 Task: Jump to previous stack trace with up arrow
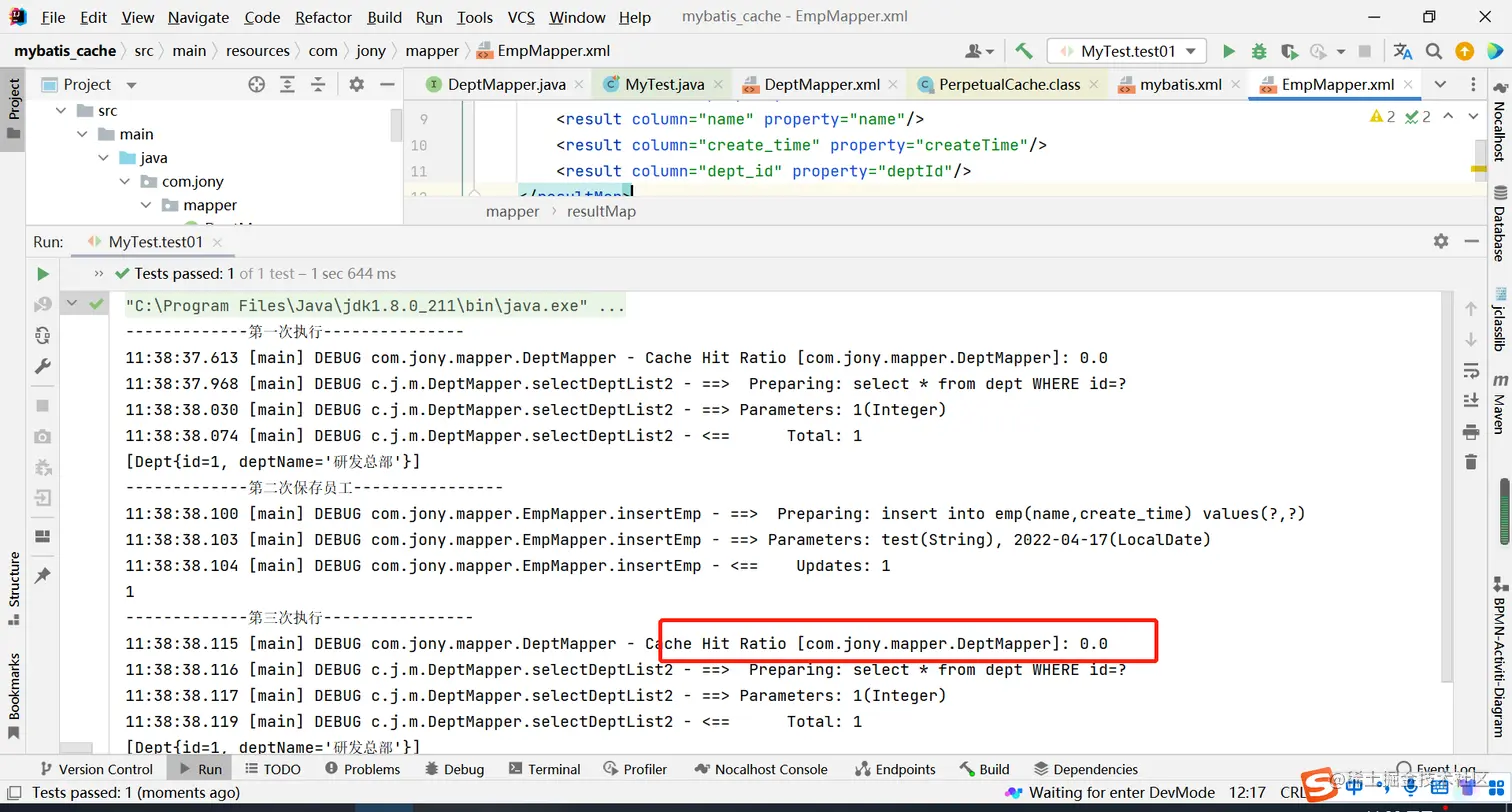[x=1470, y=308]
